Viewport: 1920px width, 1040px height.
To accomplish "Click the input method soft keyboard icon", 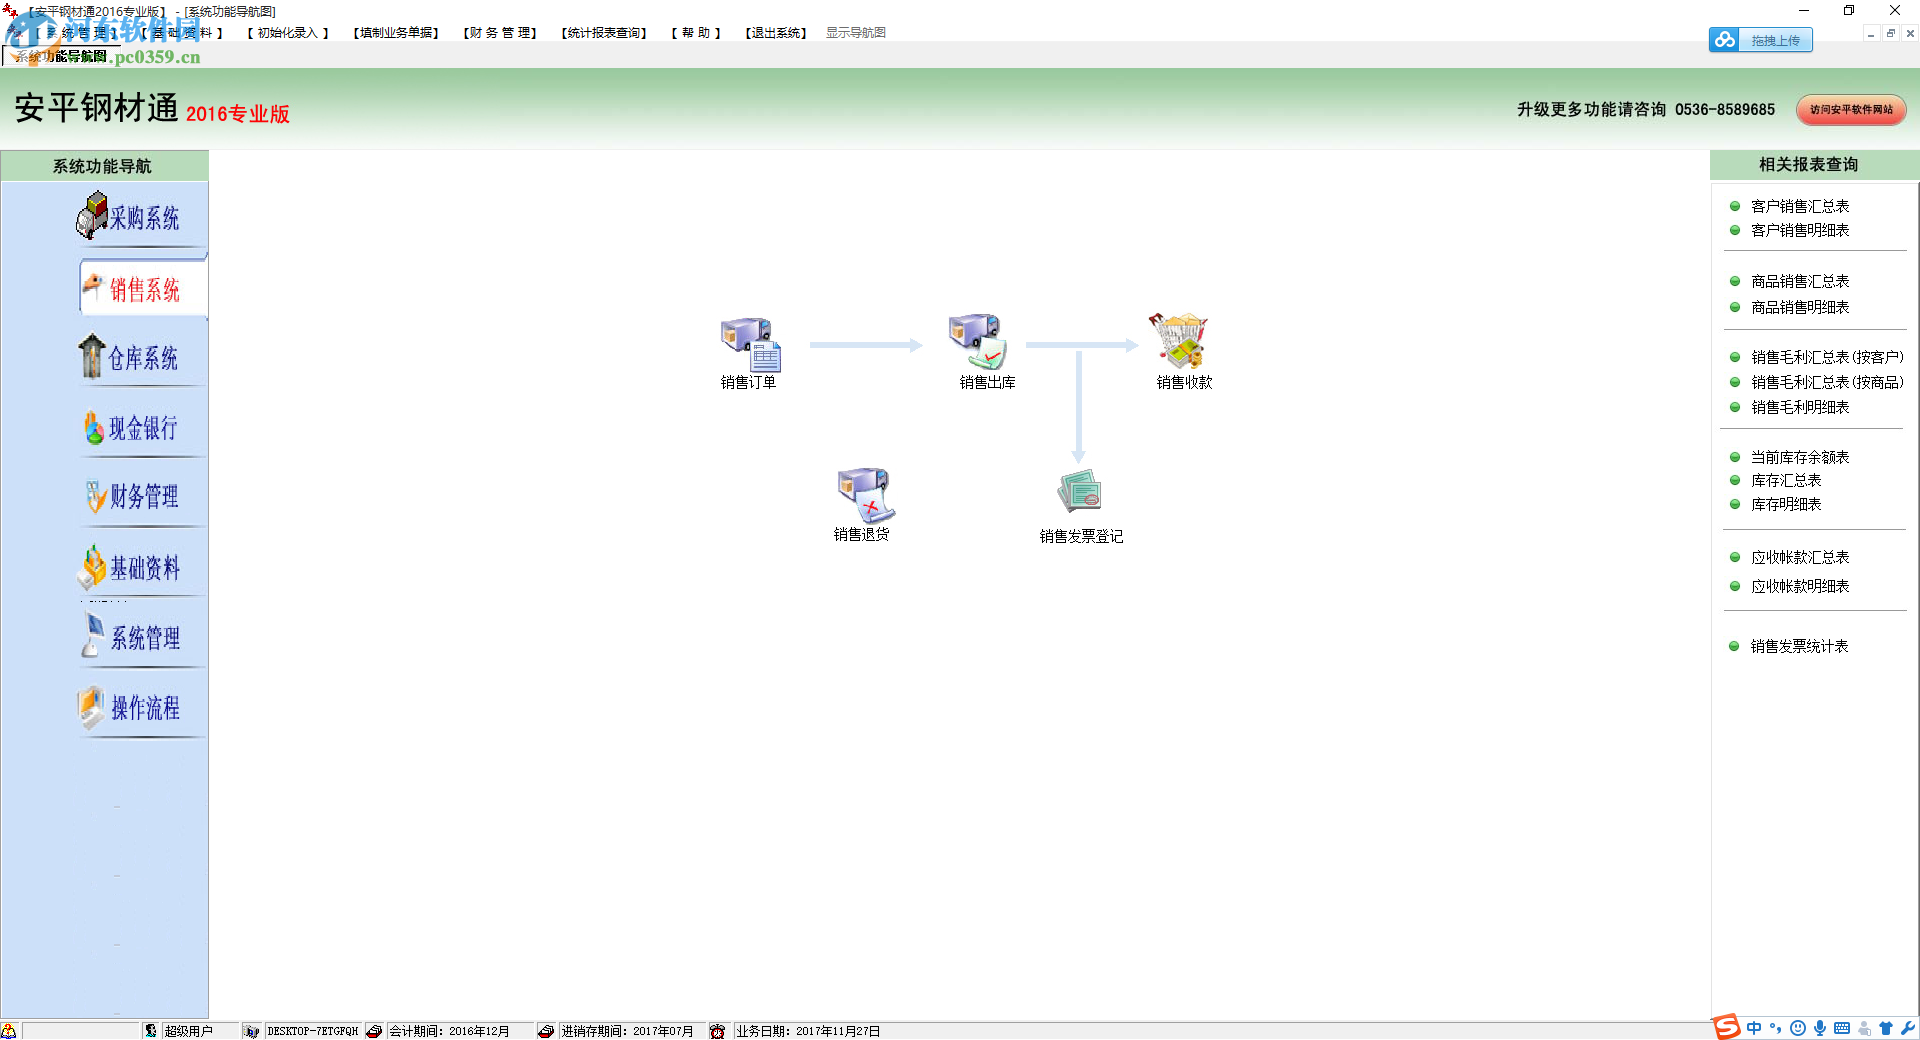I will click(x=1842, y=1028).
